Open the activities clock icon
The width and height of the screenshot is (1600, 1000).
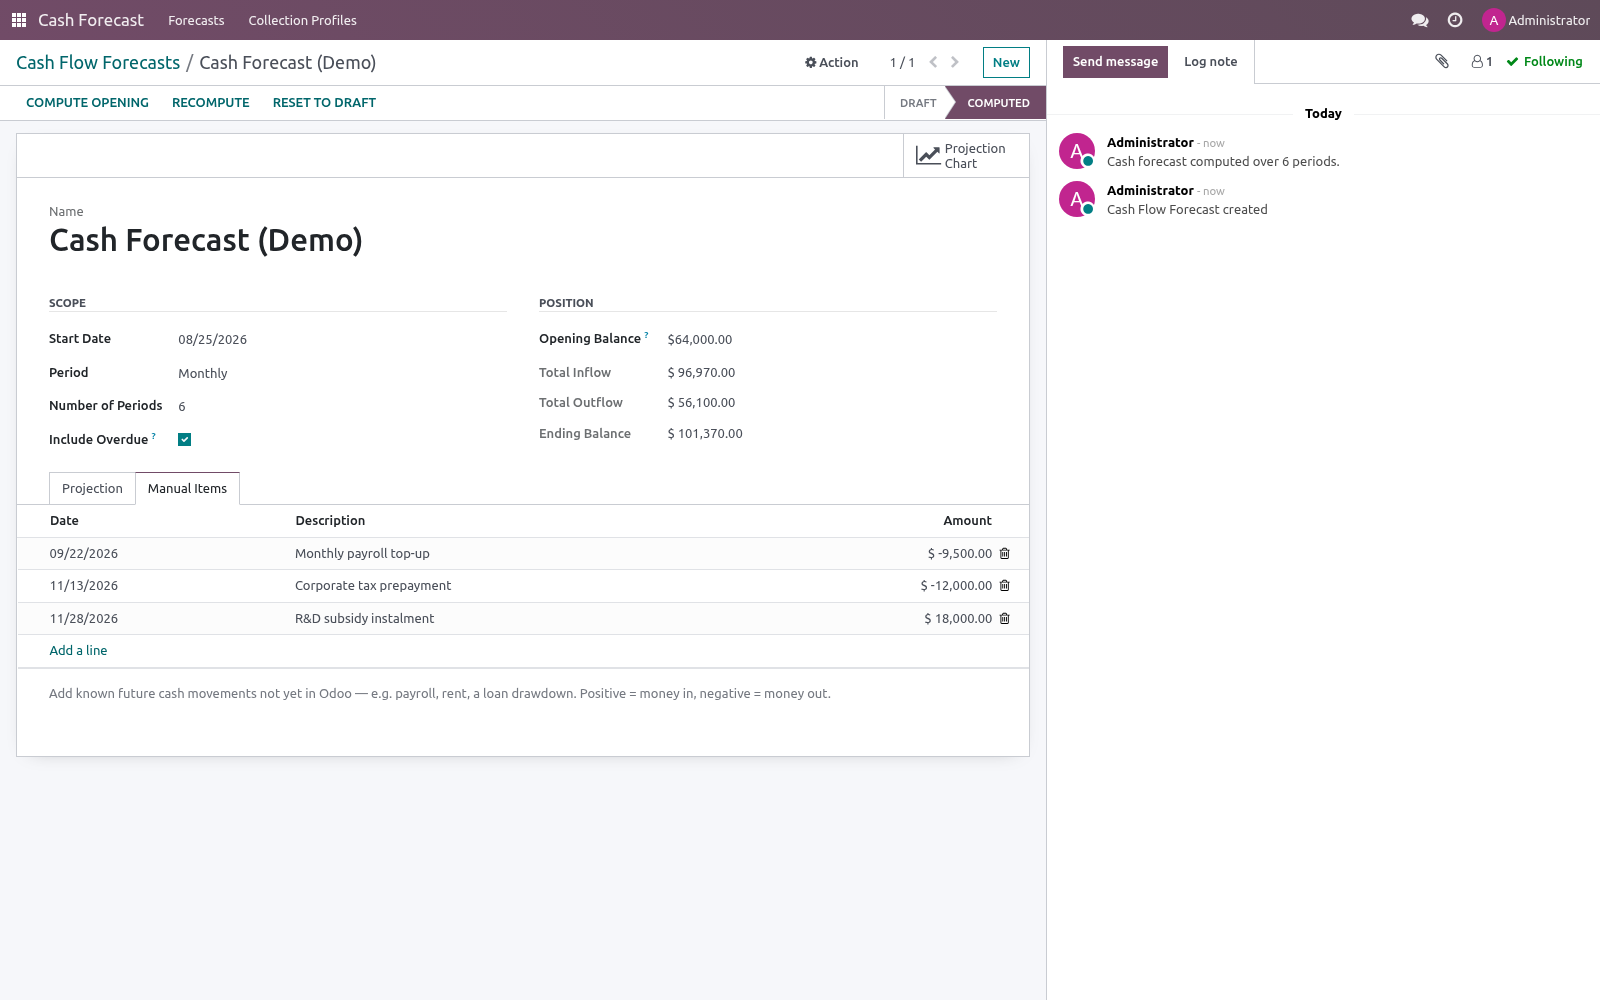click(1455, 20)
